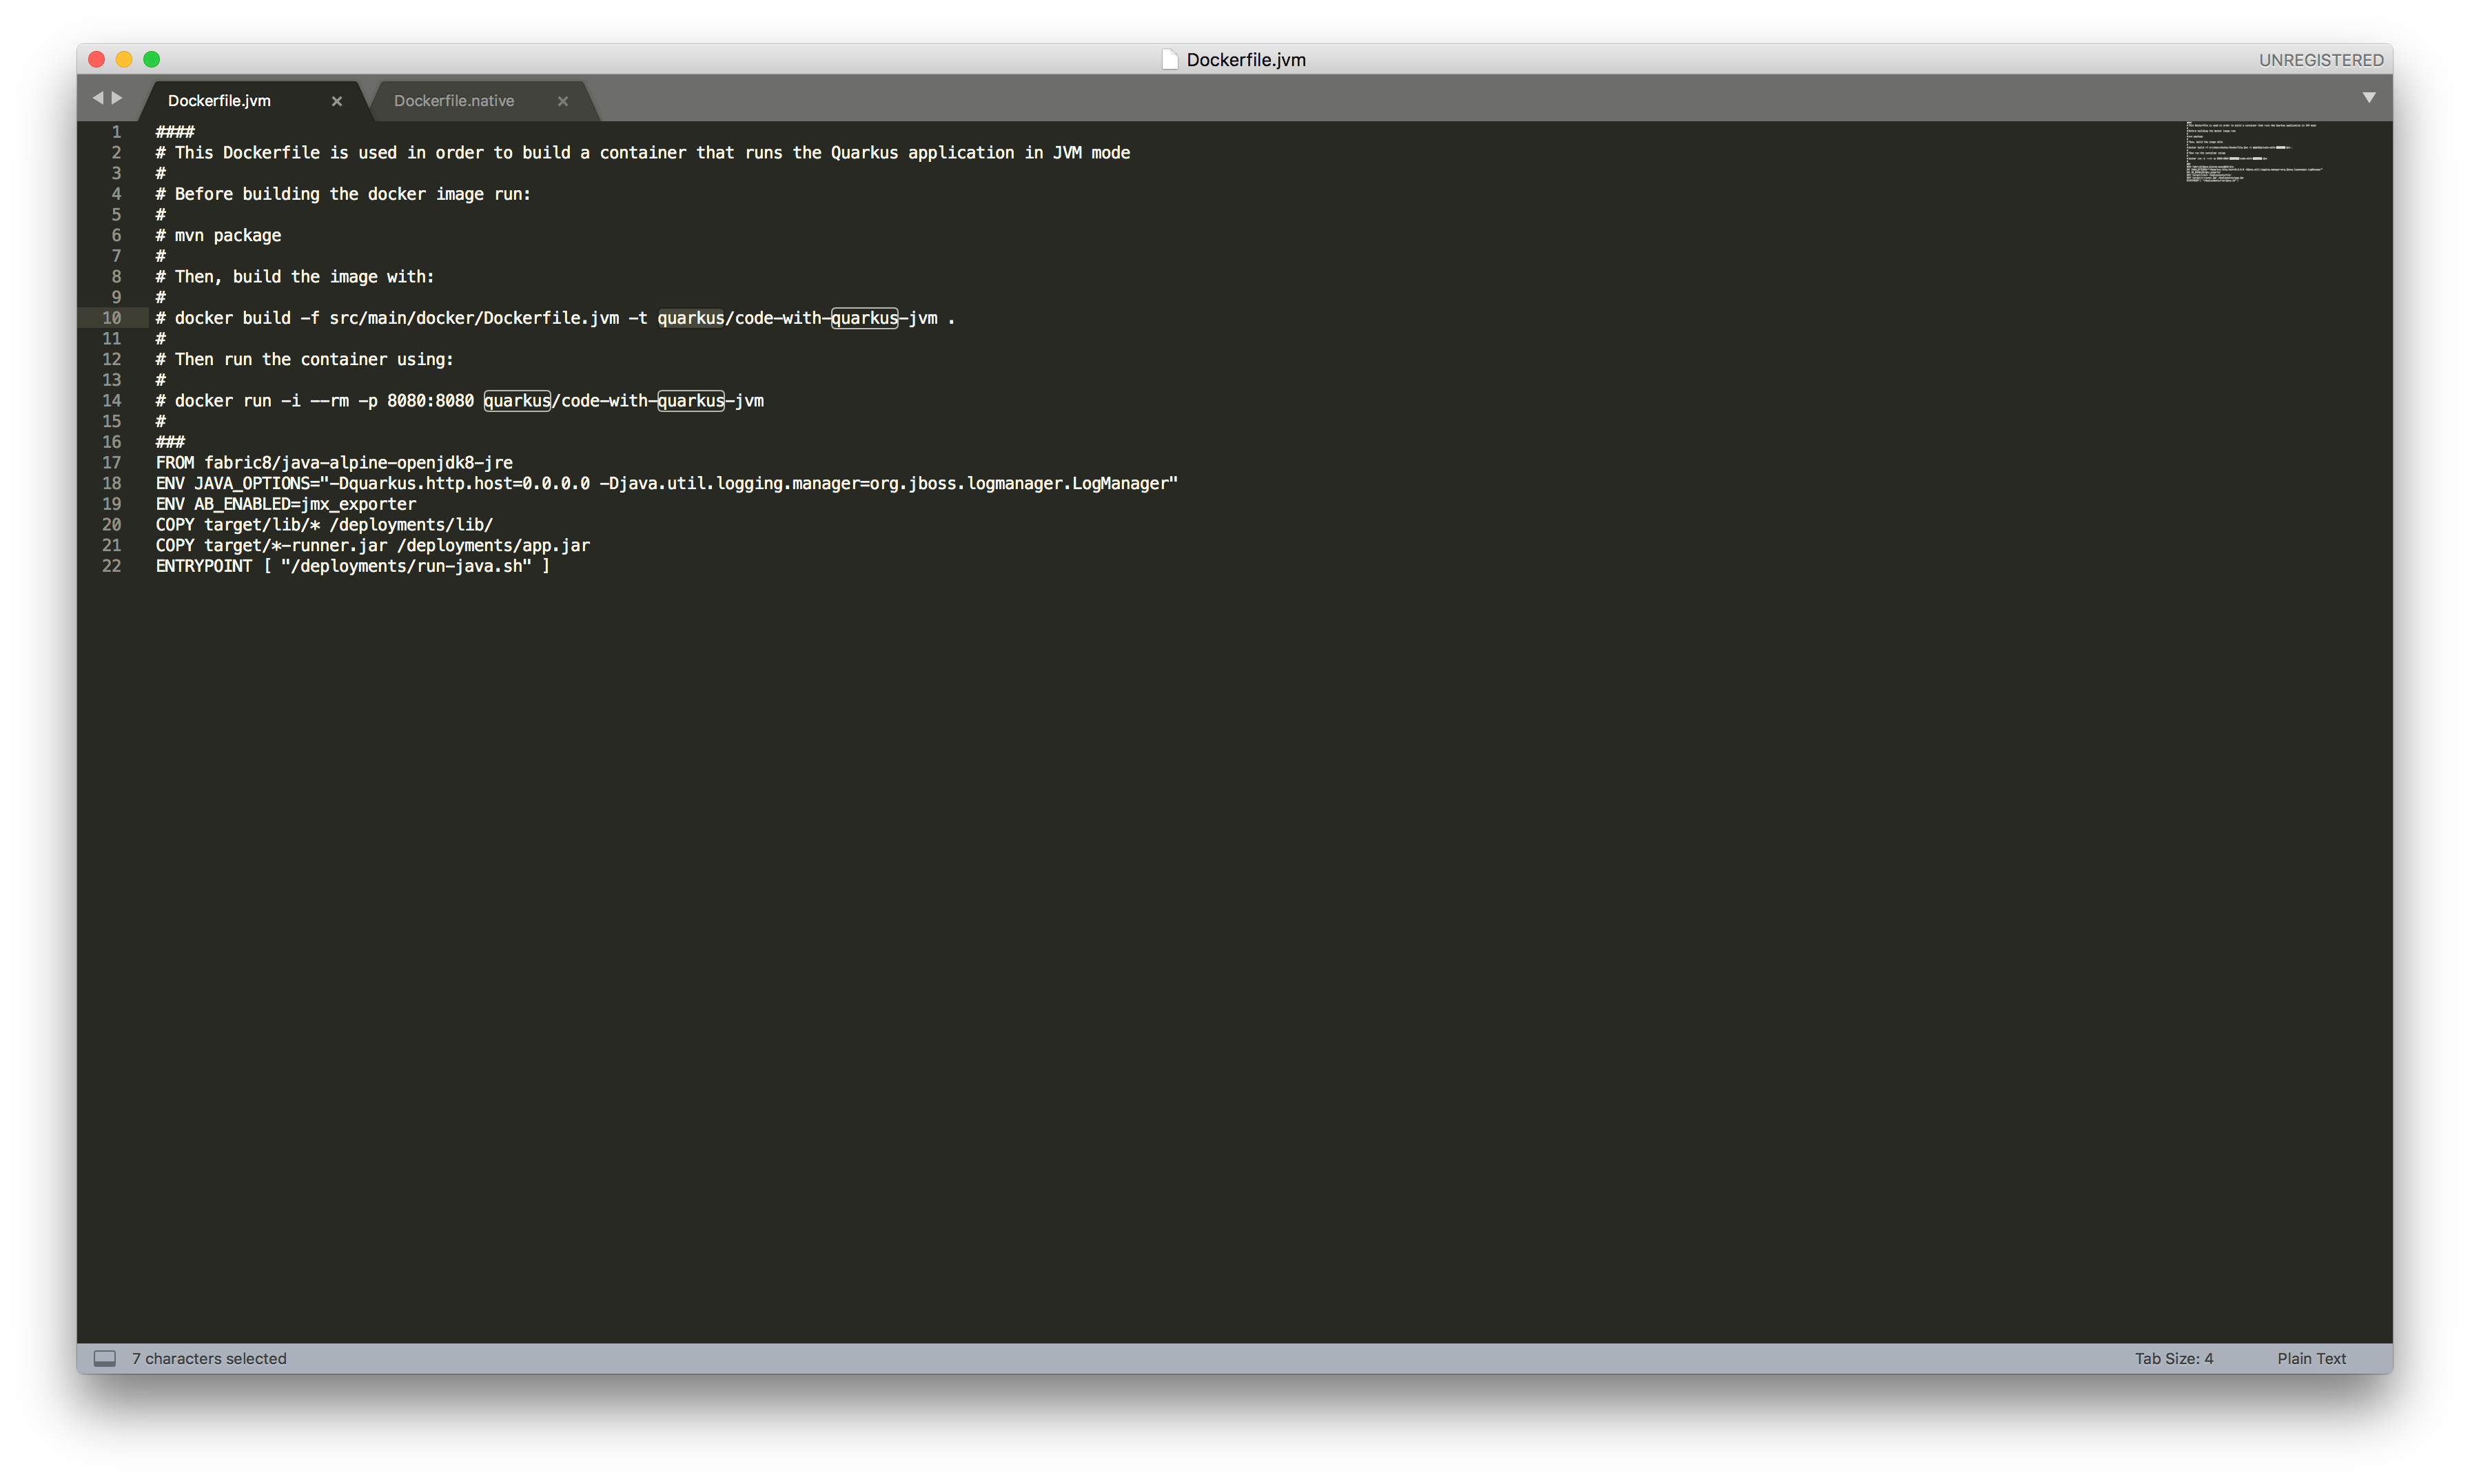The width and height of the screenshot is (2470, 1484).
Task: Place cursor on the FROM fabric8 line
Action: (x=334, y=463)
